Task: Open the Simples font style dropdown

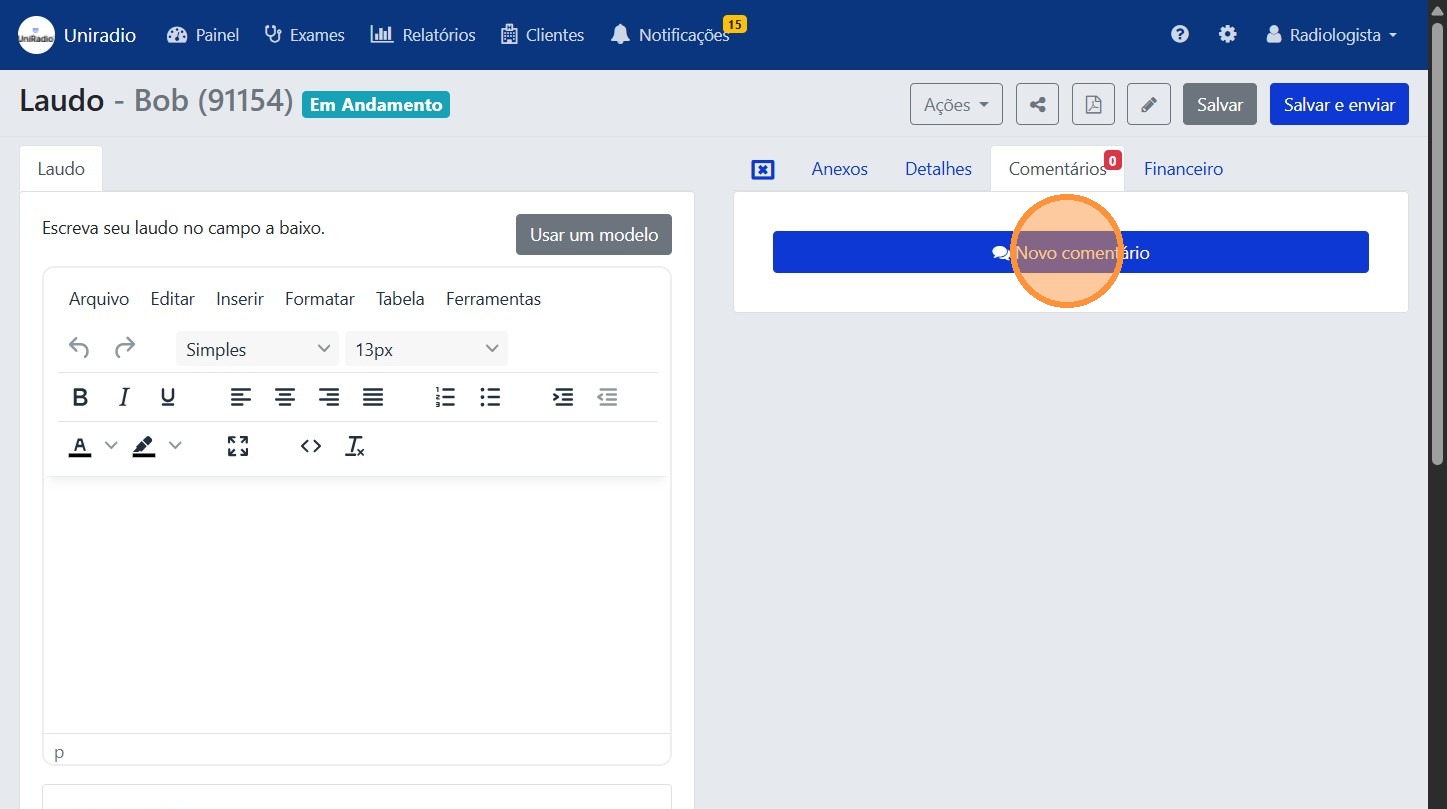Action: [x=257, y=349]
